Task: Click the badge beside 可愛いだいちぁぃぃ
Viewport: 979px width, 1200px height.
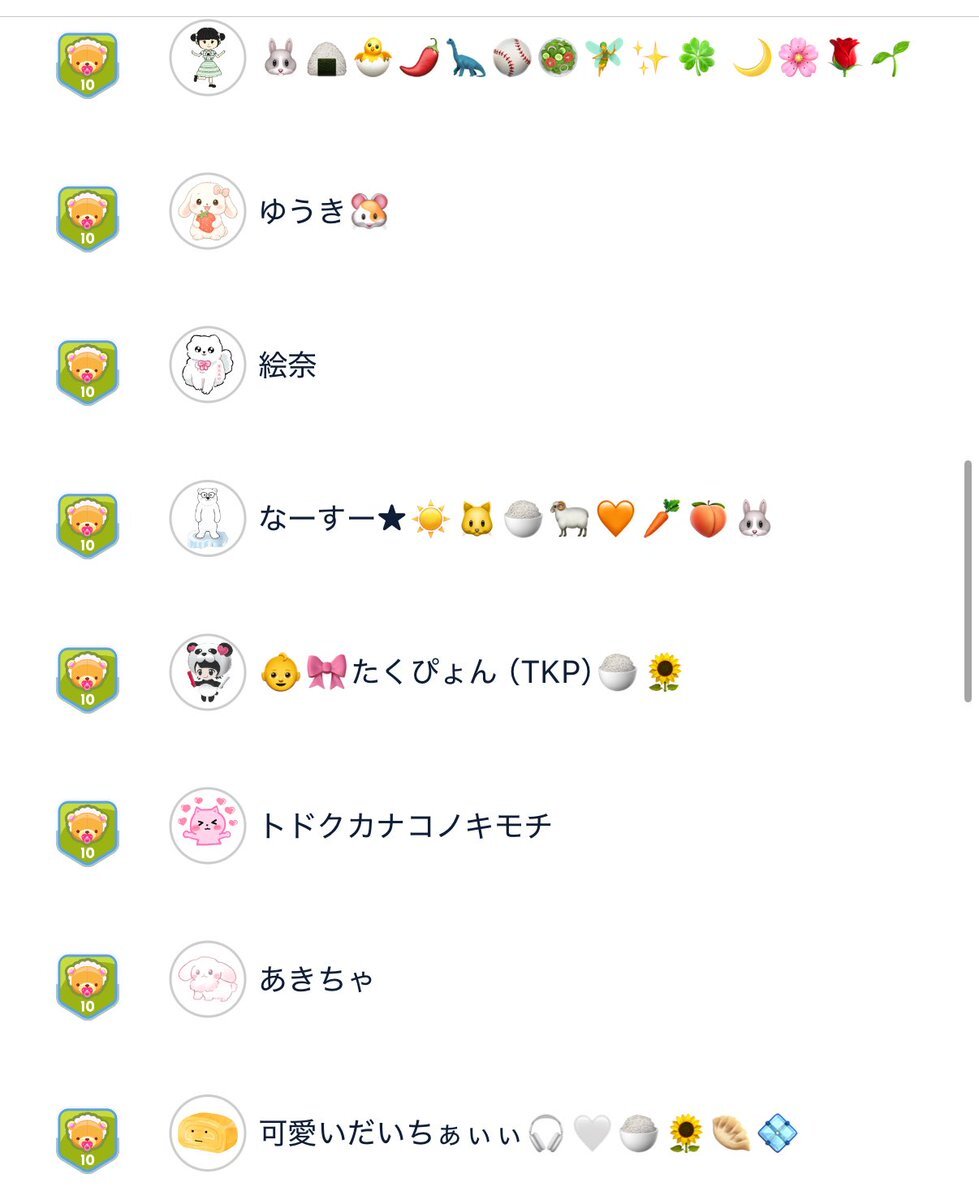Action: pyautogui.click(x=87, y=1140)
